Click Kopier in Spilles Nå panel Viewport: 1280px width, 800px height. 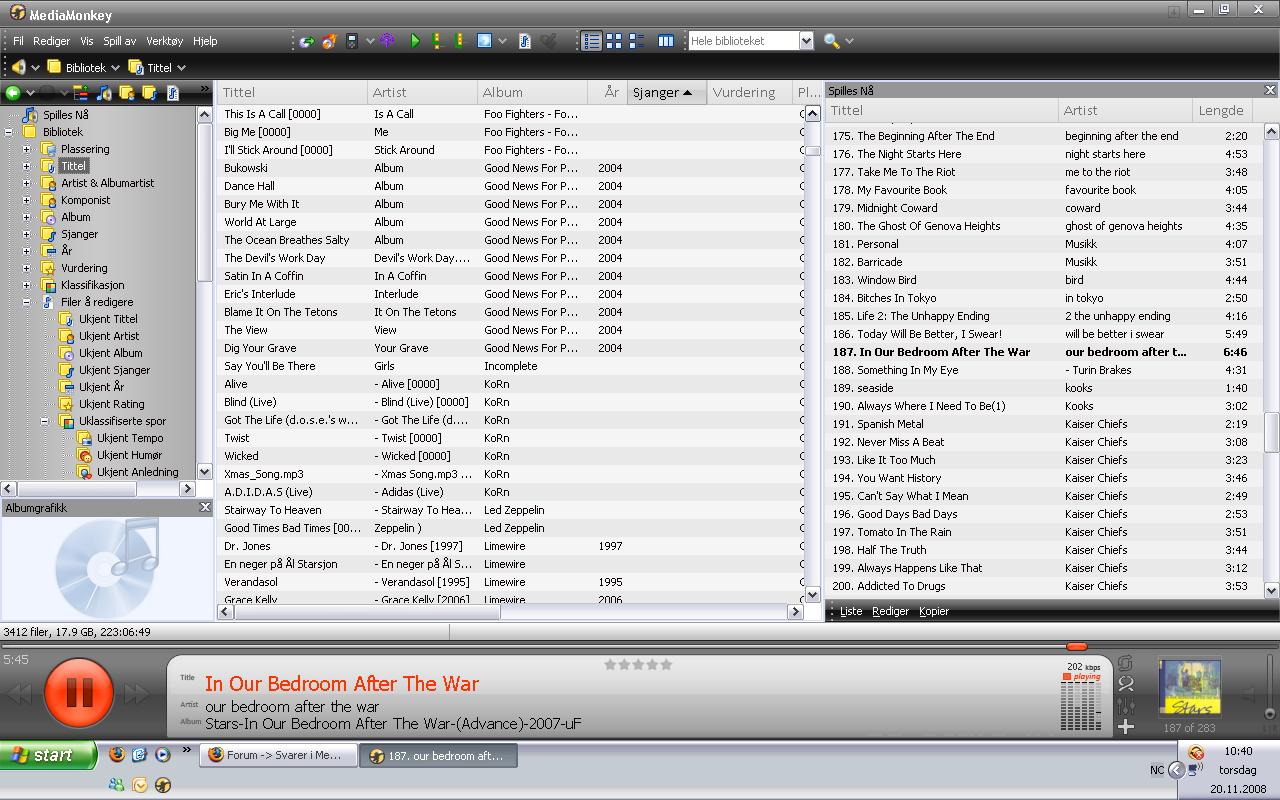934,611
